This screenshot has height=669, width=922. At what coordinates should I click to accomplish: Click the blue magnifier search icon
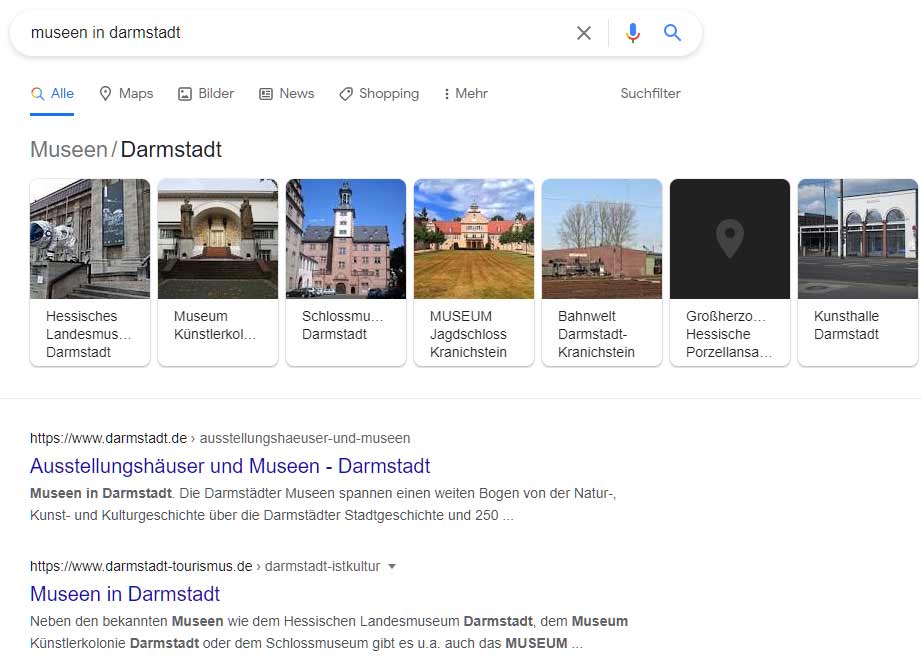(x=672, y=32)
